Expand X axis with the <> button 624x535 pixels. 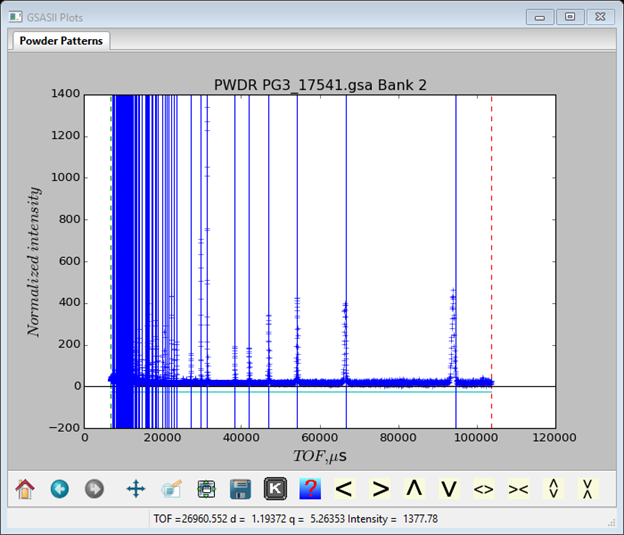[484, 489]
